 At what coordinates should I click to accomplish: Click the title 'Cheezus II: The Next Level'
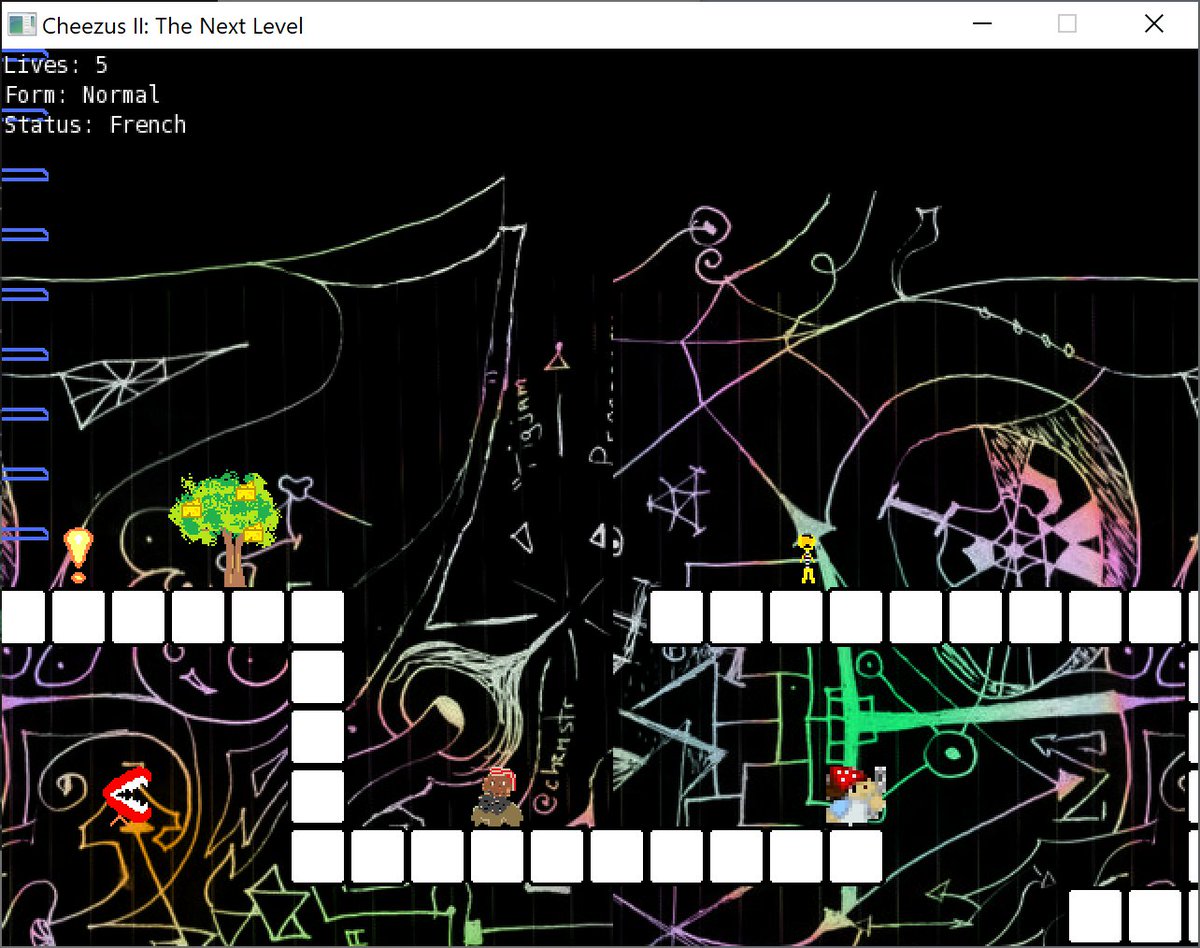[173, 25]
